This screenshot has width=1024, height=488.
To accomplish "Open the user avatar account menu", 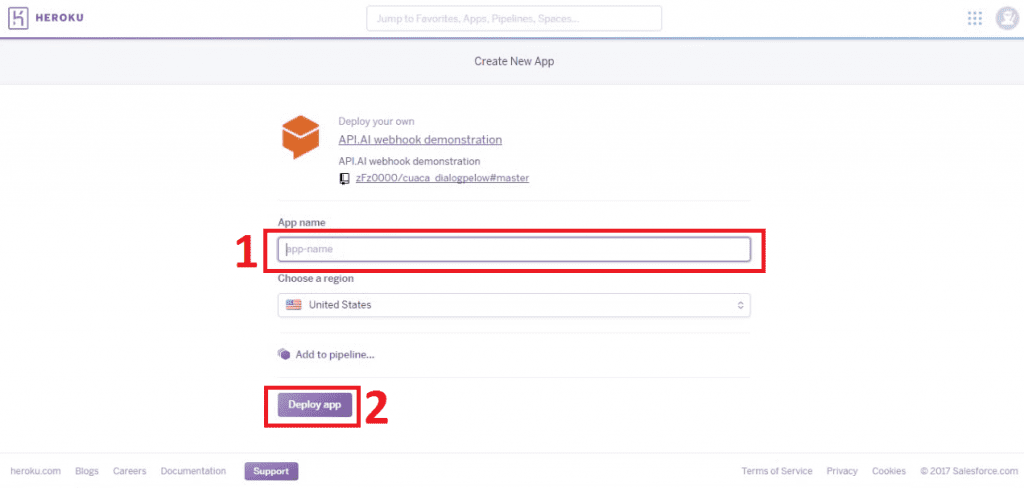I will tap(1006, 18).
